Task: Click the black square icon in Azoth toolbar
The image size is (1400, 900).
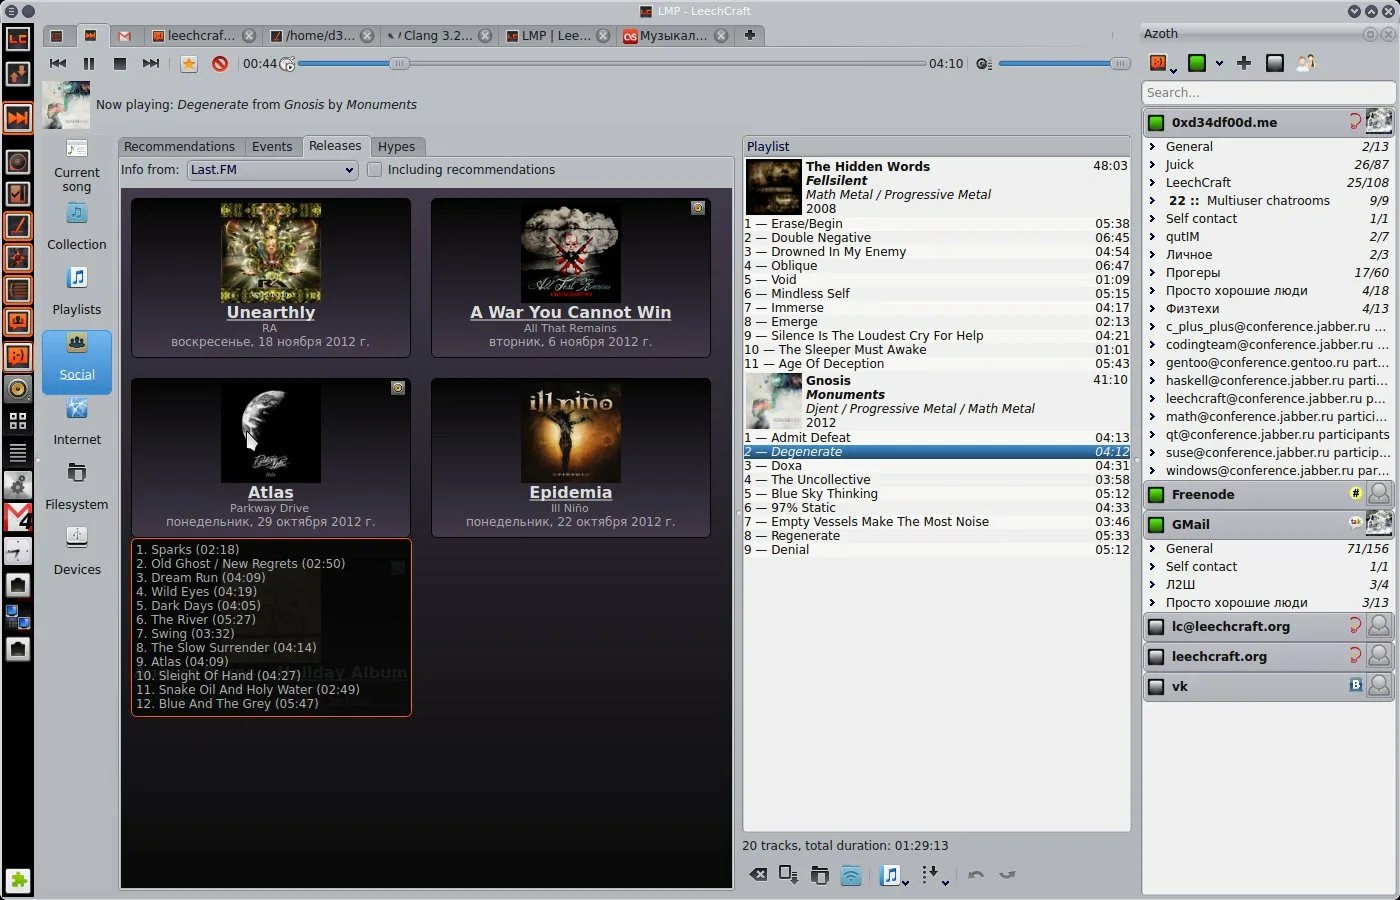Action: (1275, 63)
